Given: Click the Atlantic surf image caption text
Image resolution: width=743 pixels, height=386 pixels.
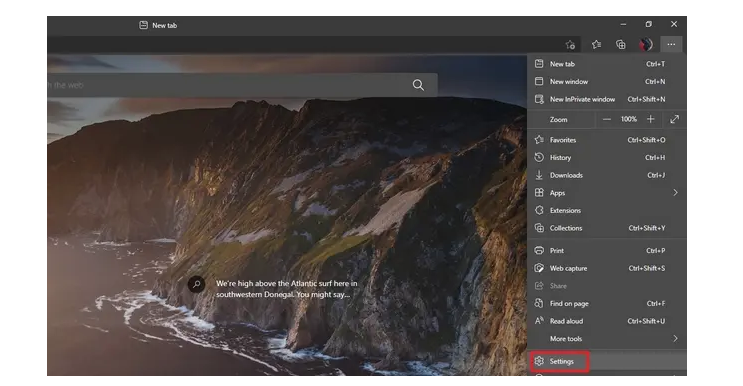Looking at the screenshot, I should pyautogui.click(x=287, y=289).
